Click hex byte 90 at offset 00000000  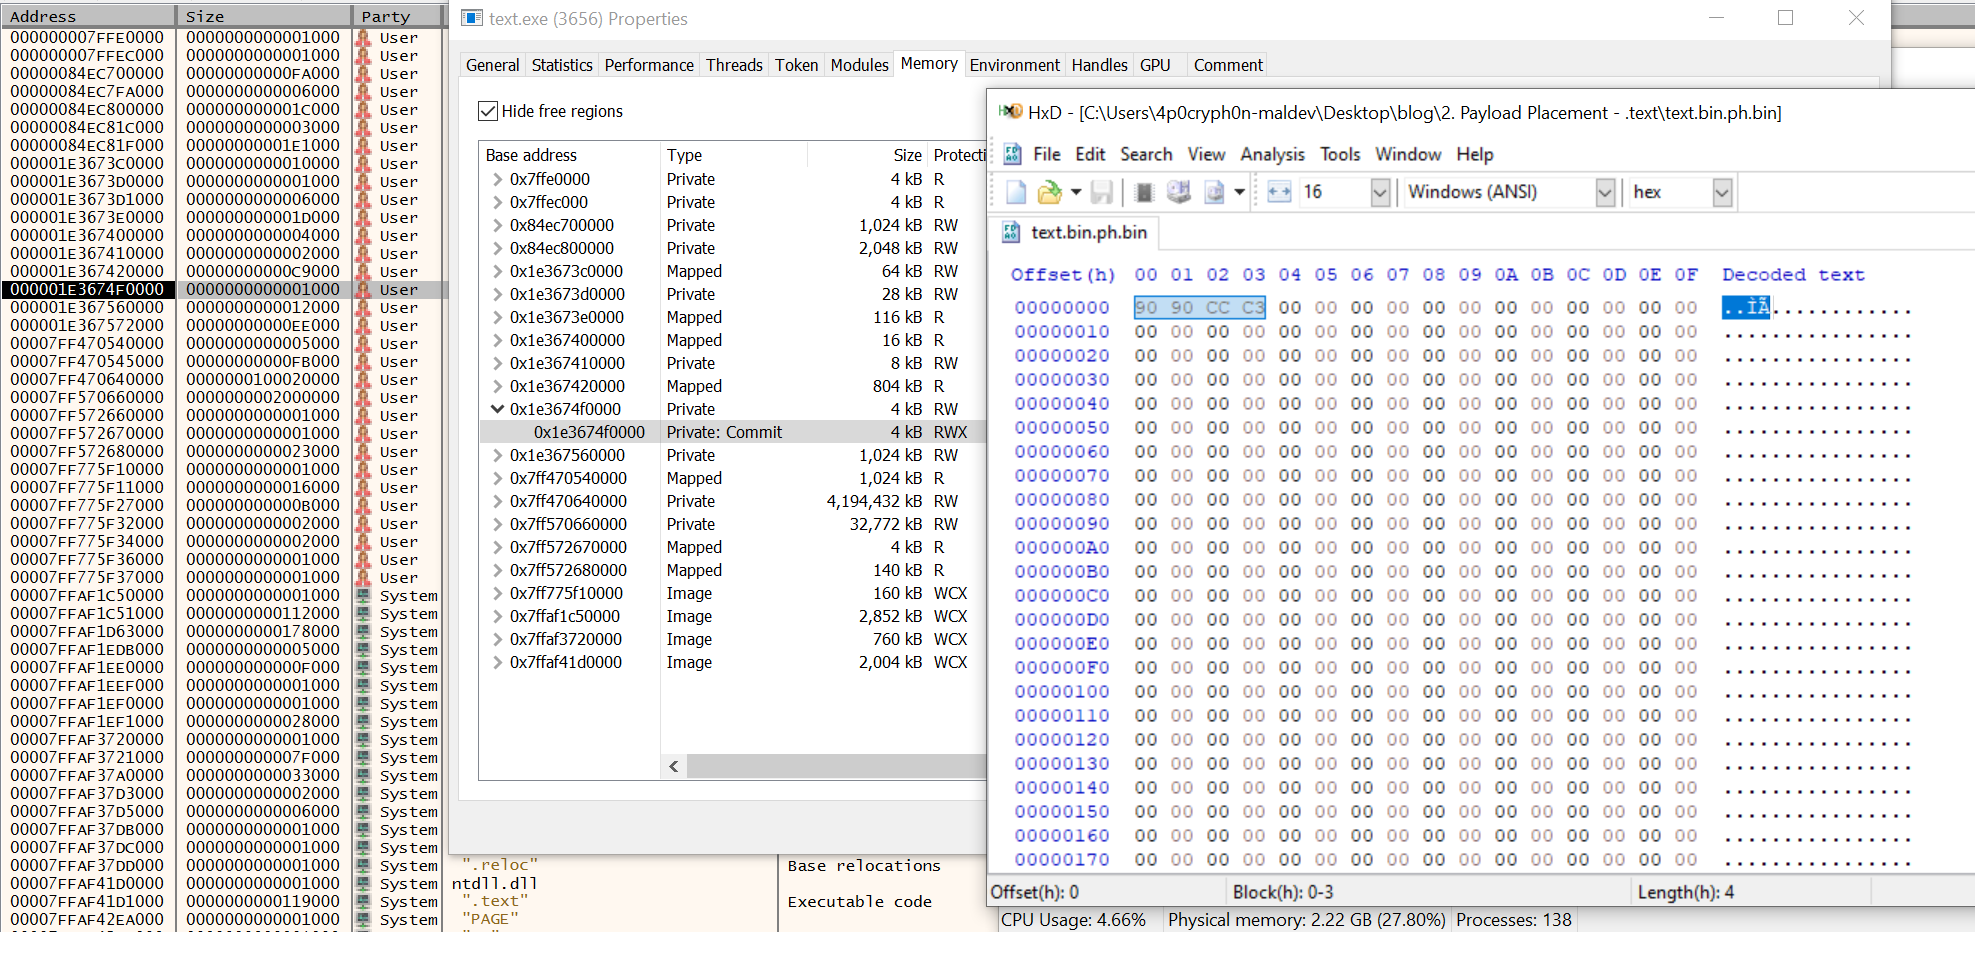(1146, 307)
